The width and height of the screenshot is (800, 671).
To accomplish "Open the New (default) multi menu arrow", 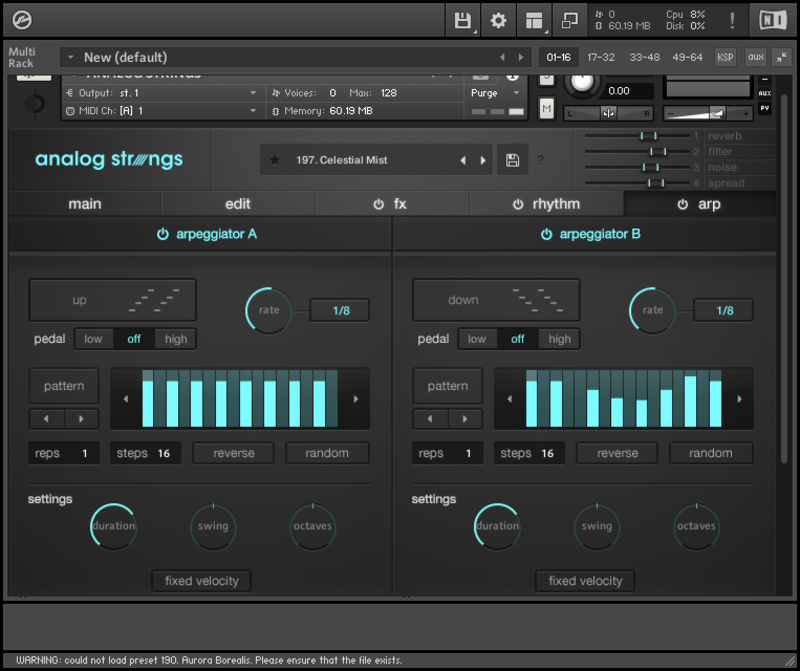I will [71, 57].
